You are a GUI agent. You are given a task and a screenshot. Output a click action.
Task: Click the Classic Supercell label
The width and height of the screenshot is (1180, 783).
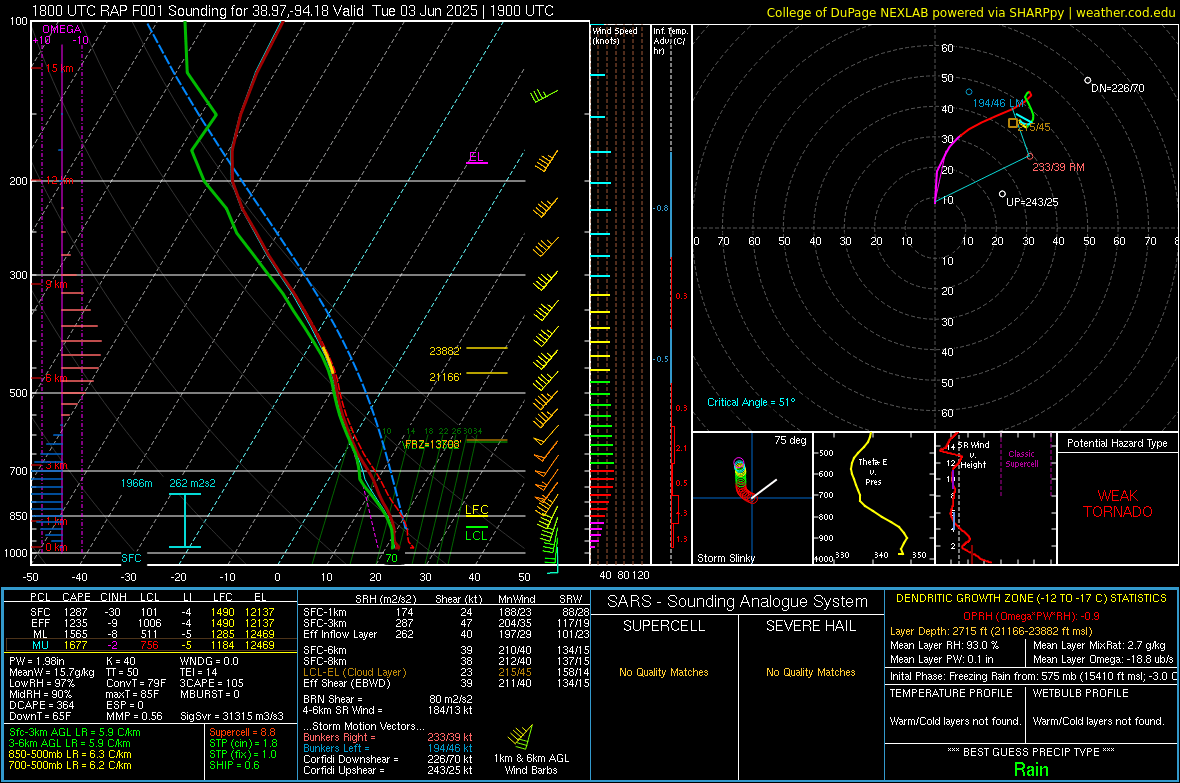(1021, 459)
